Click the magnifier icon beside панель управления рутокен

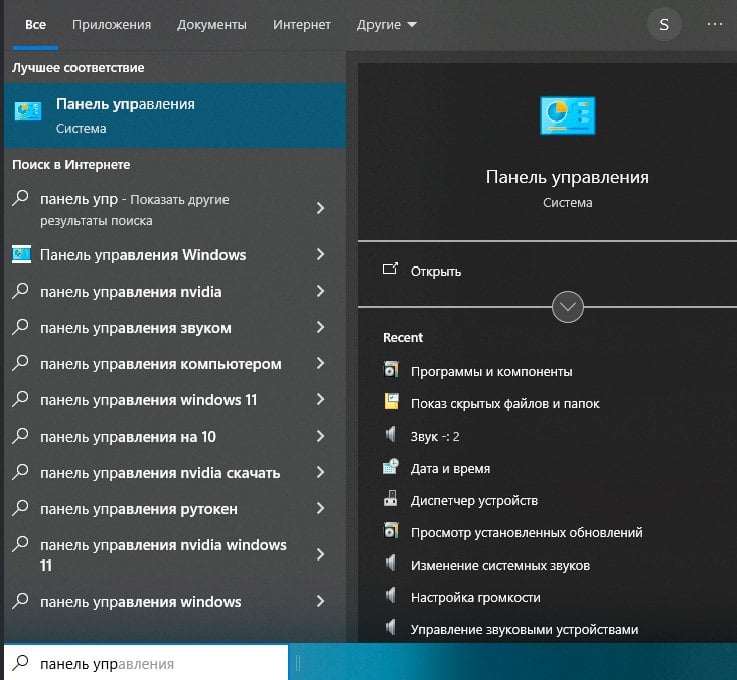pyautogui.click(x=21, y=508)
